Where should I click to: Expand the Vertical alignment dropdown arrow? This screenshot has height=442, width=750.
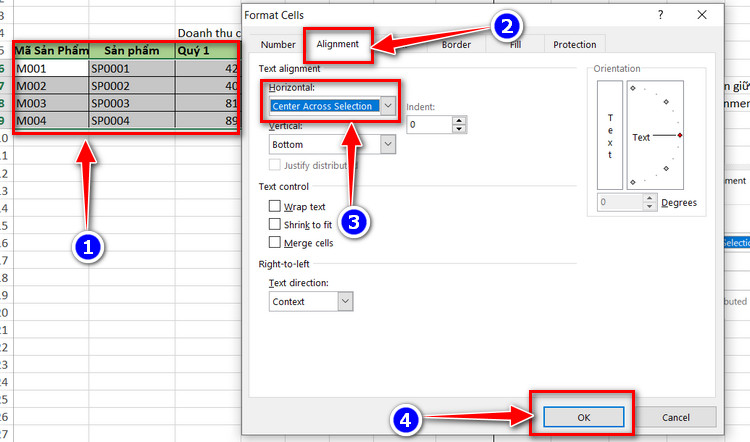point(388,144)
